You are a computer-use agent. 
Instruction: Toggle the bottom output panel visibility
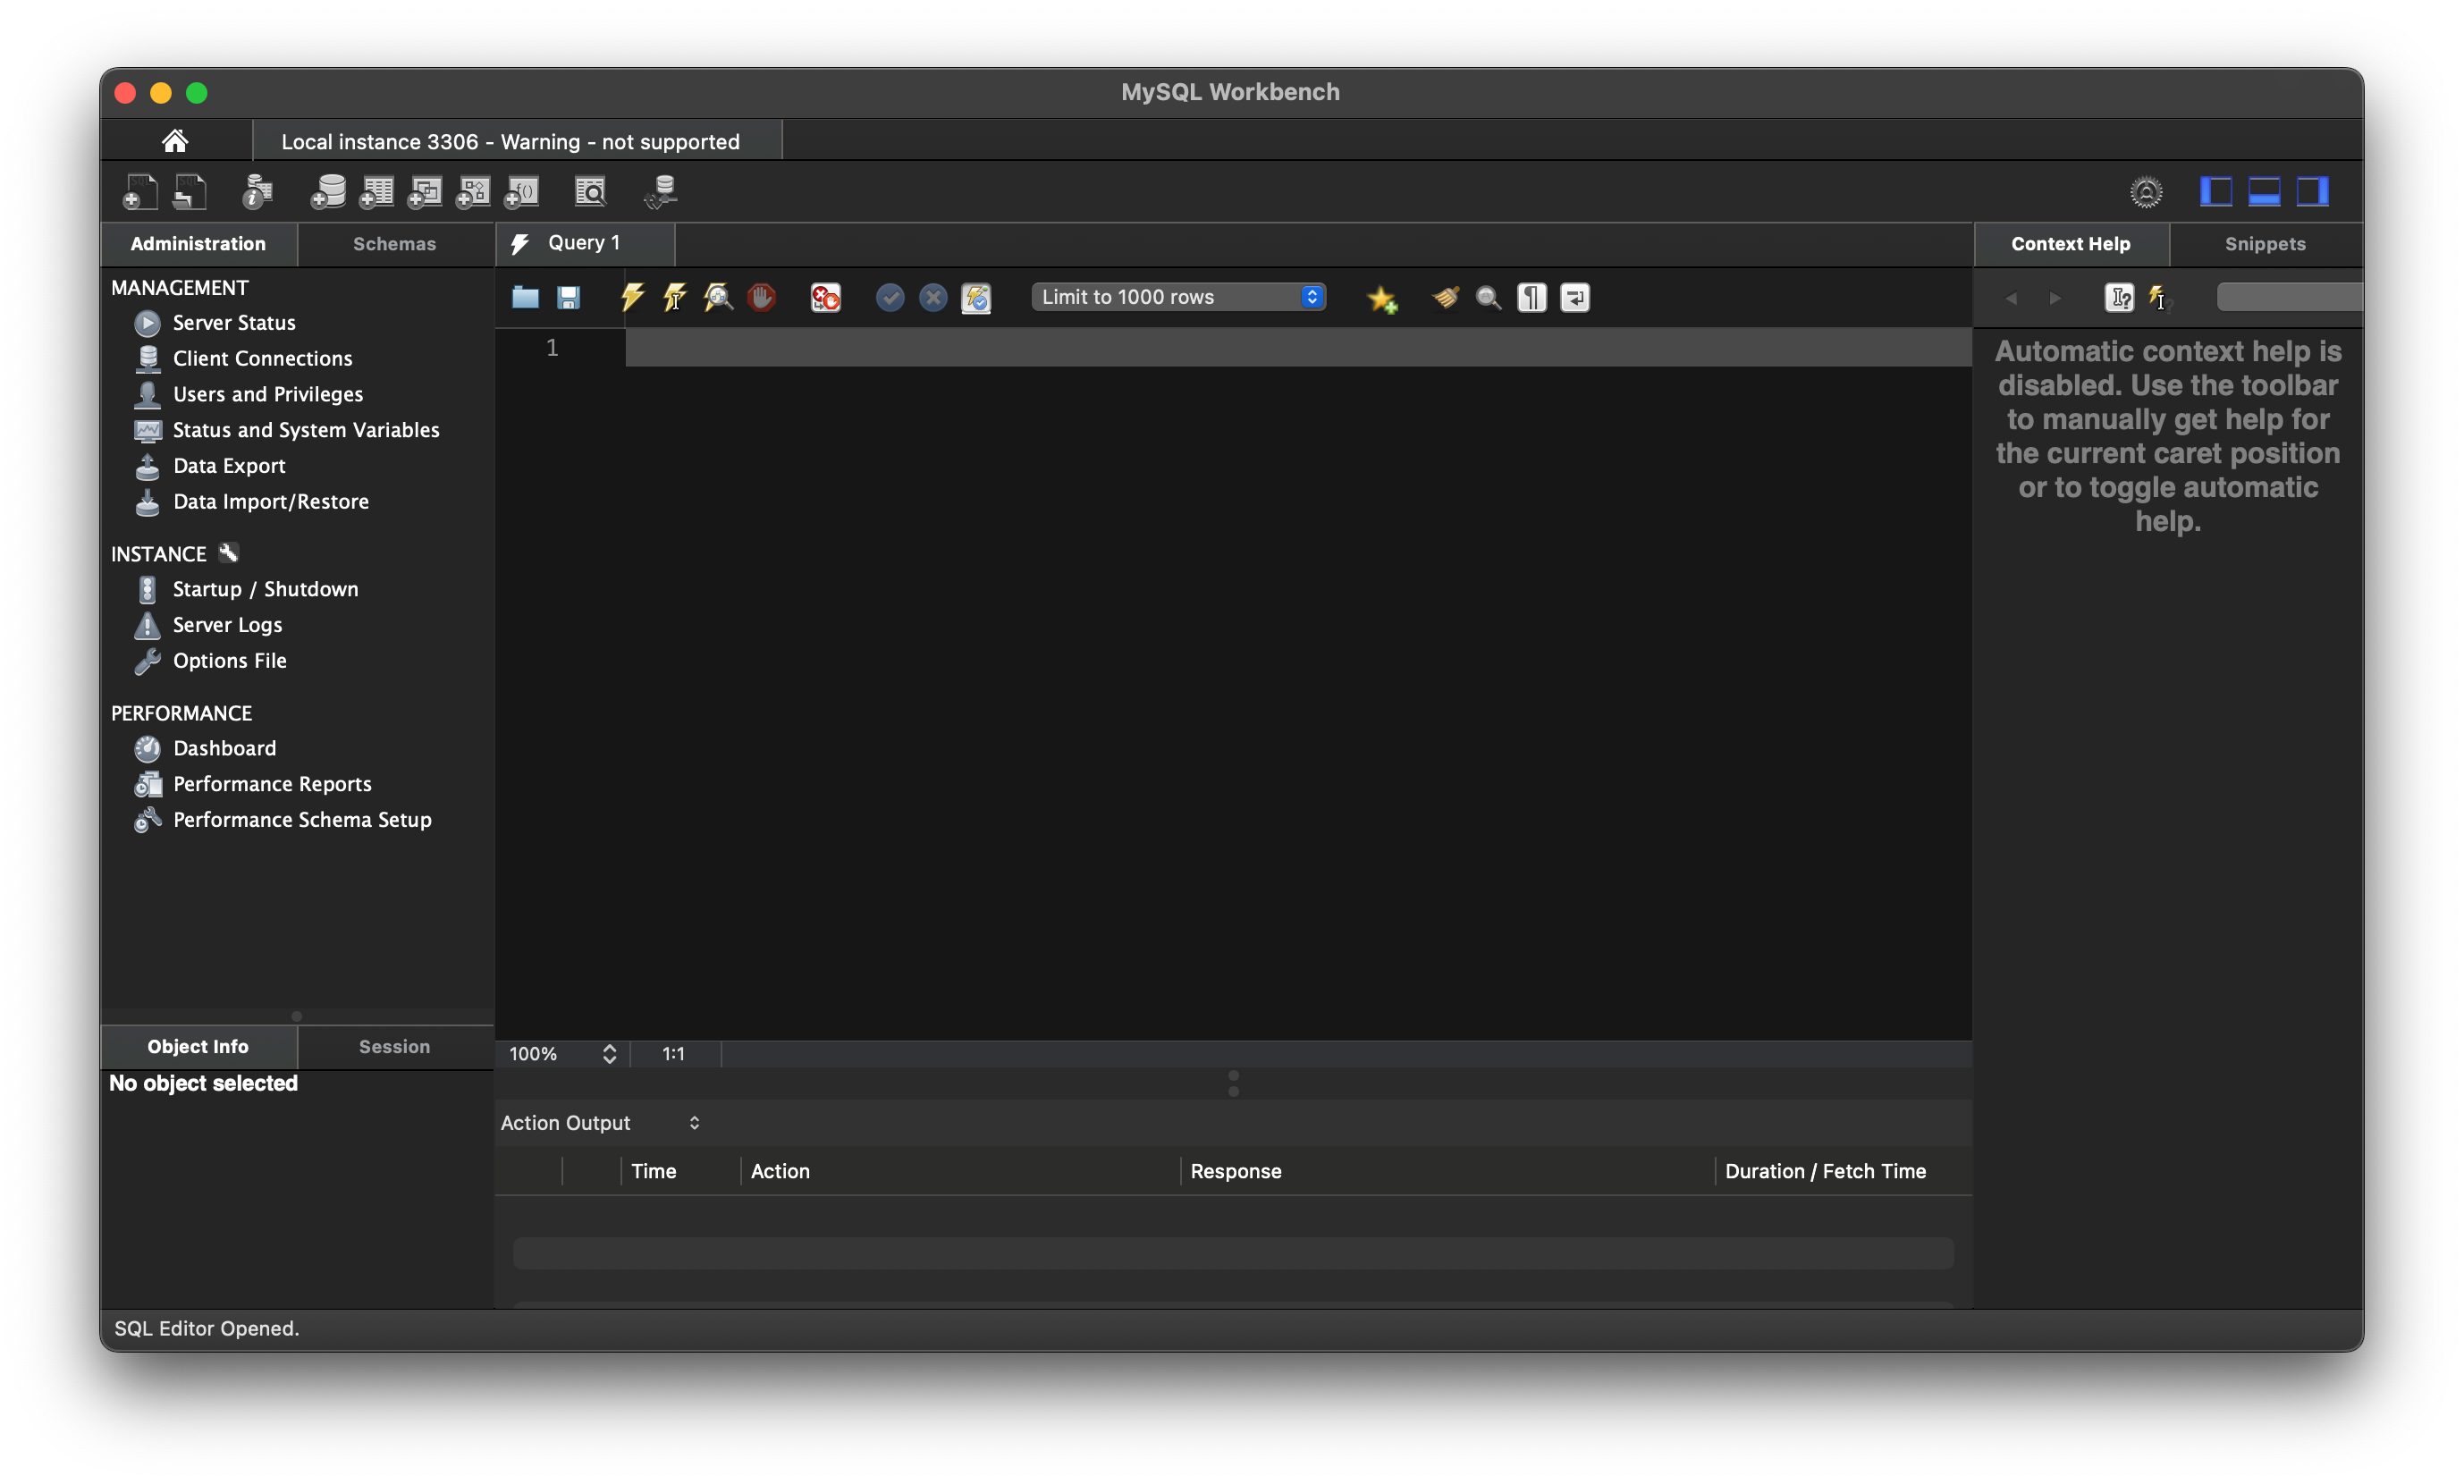[x=2263, y=191]
